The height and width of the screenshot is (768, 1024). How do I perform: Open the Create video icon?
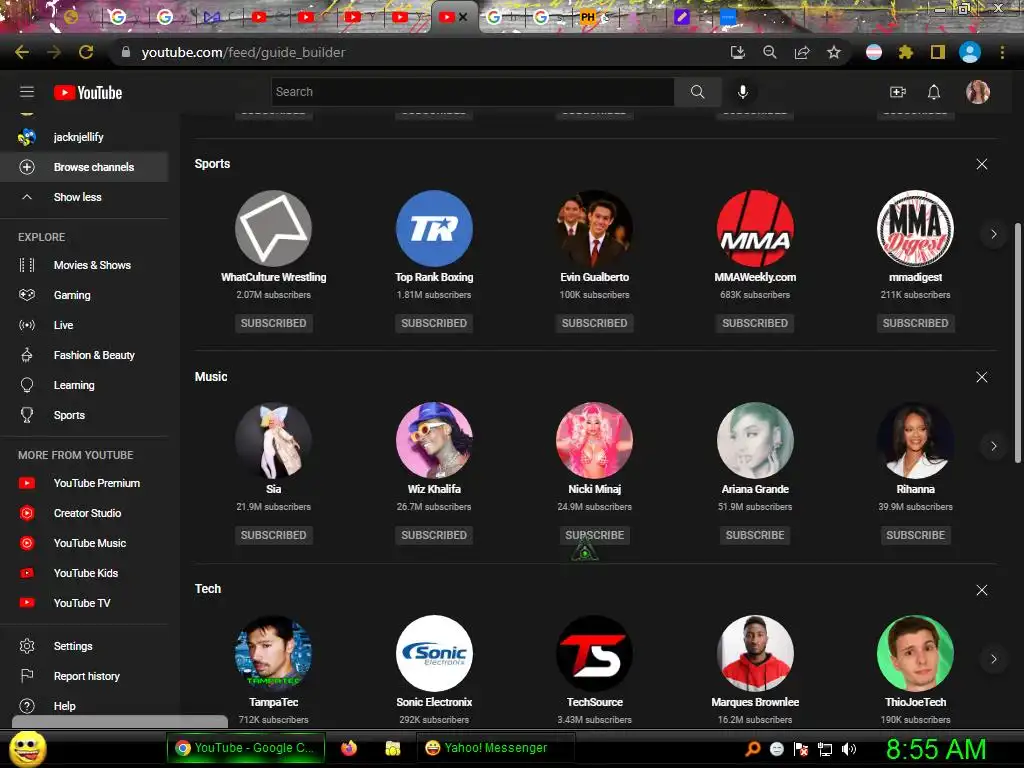point(898,92)
